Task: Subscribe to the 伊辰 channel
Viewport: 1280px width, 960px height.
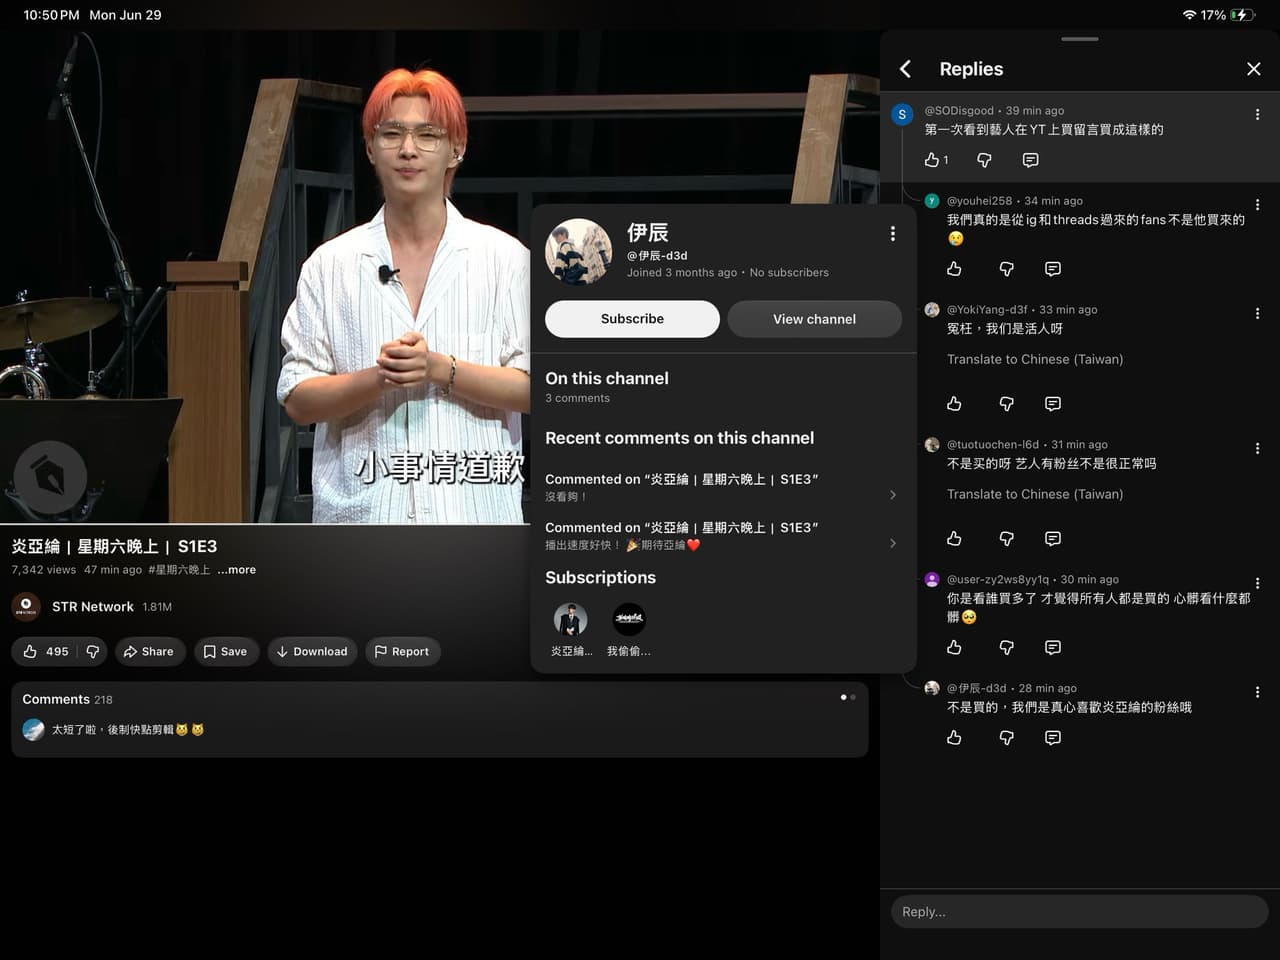Action: pos(632,319)
